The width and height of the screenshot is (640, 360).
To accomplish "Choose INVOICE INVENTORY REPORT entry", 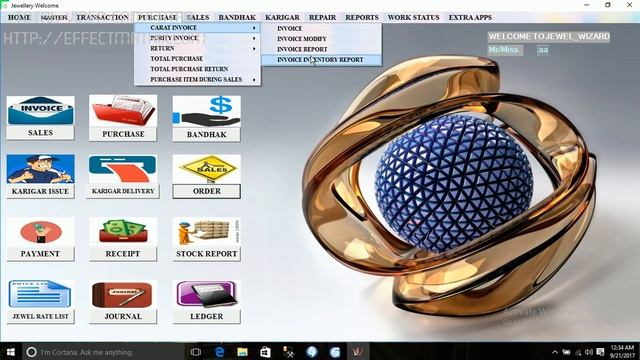I will (321, 60).
